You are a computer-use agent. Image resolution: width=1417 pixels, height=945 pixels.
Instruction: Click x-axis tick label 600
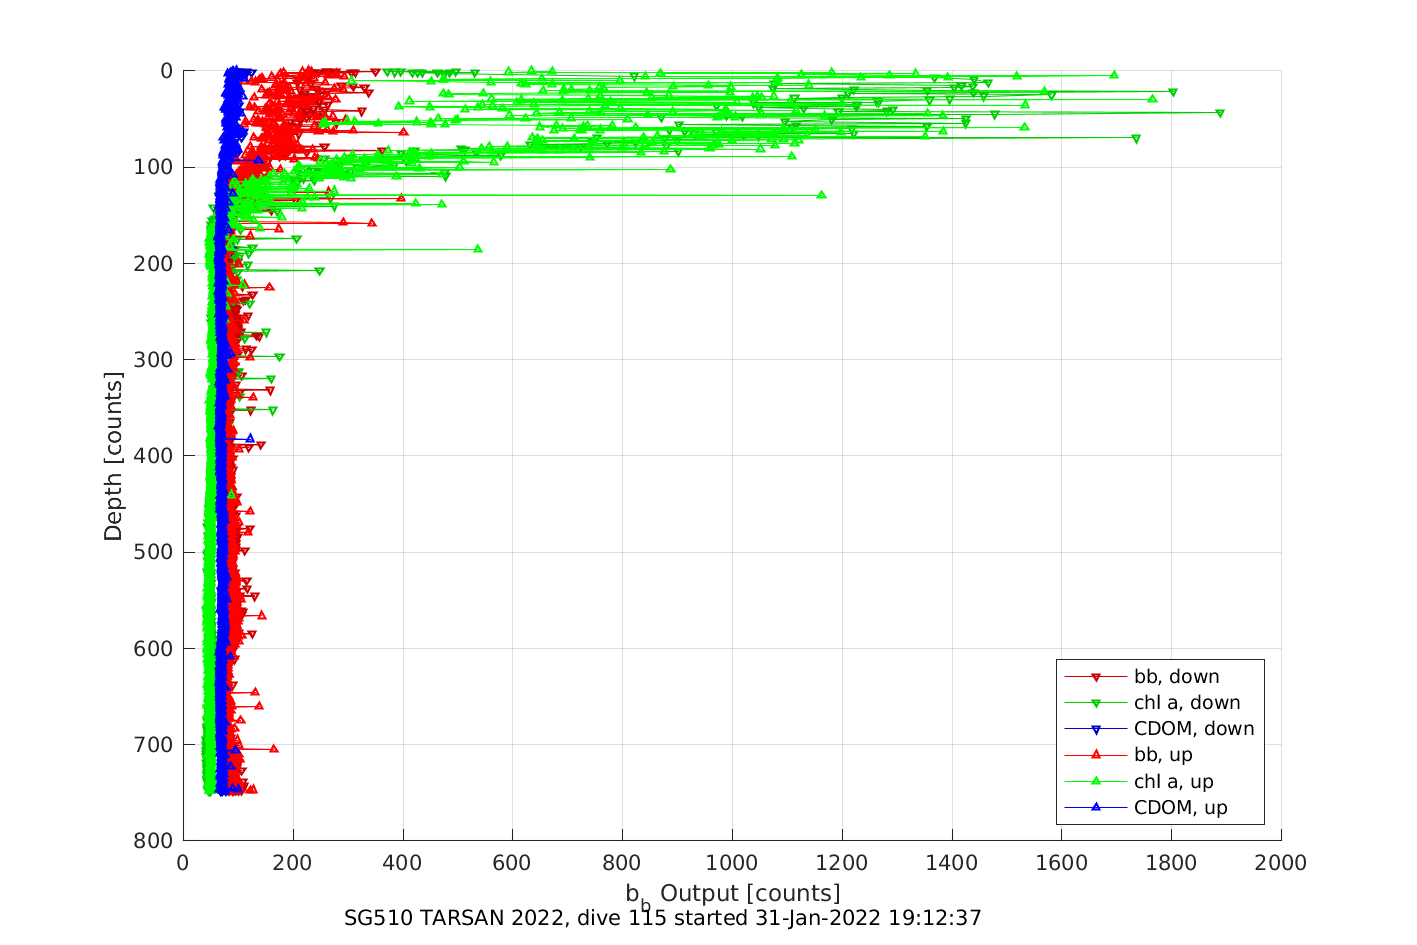(x=513, y=862)
